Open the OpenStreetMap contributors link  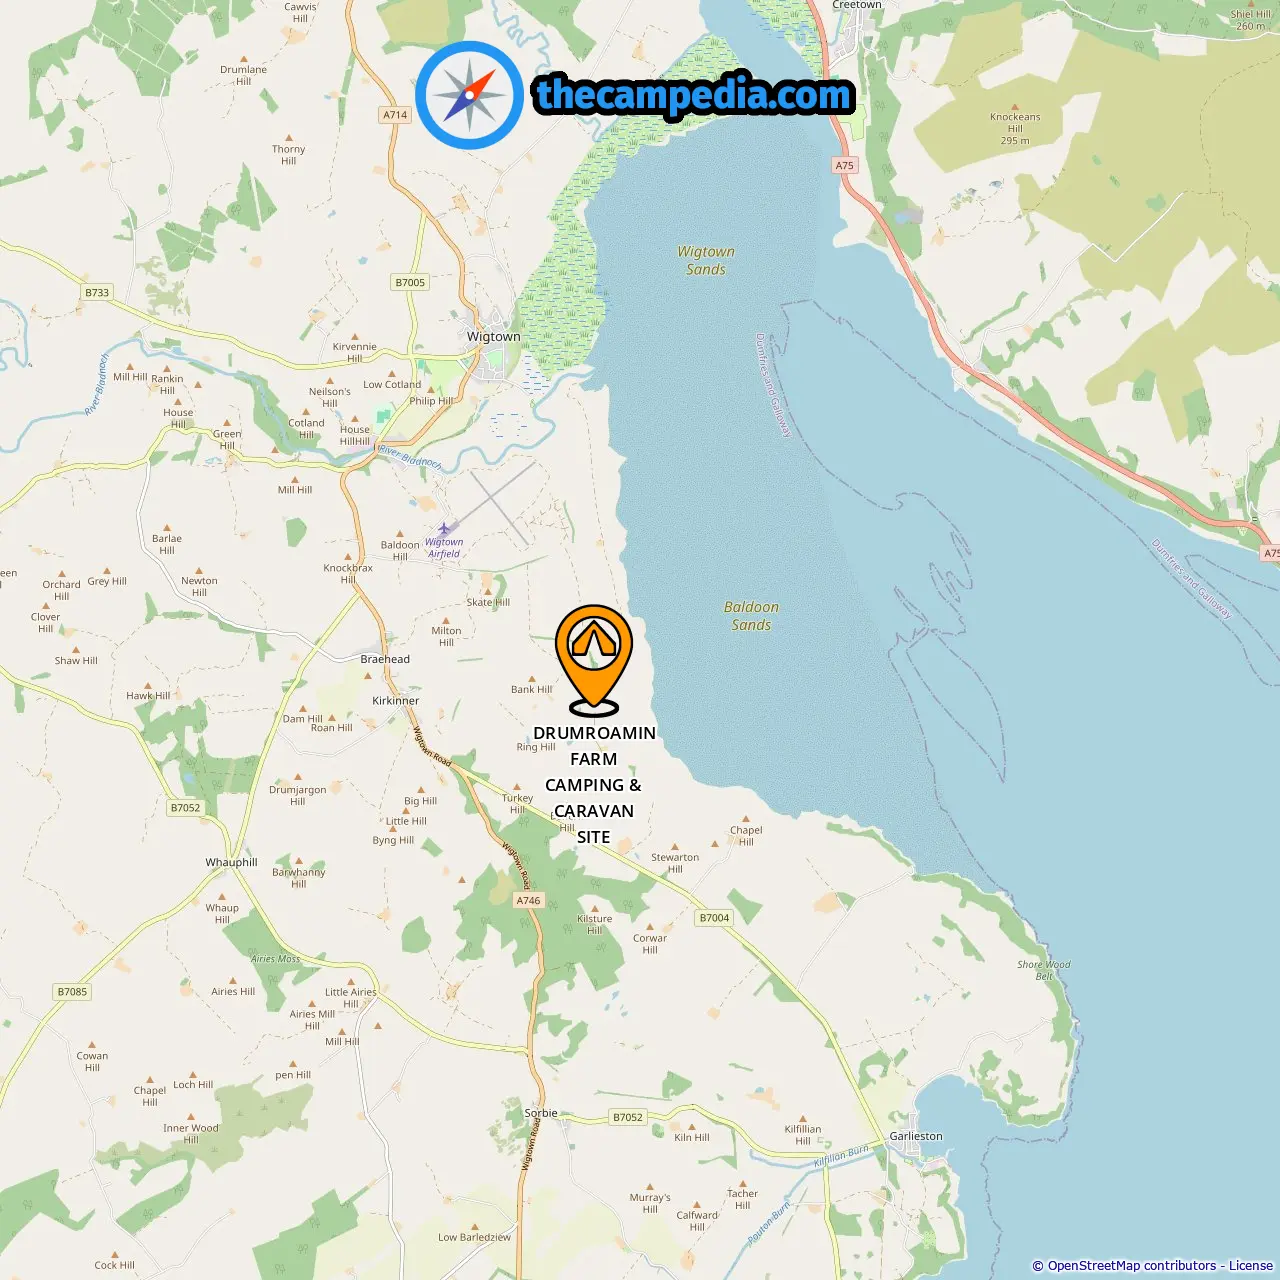coord(1132,1266)
